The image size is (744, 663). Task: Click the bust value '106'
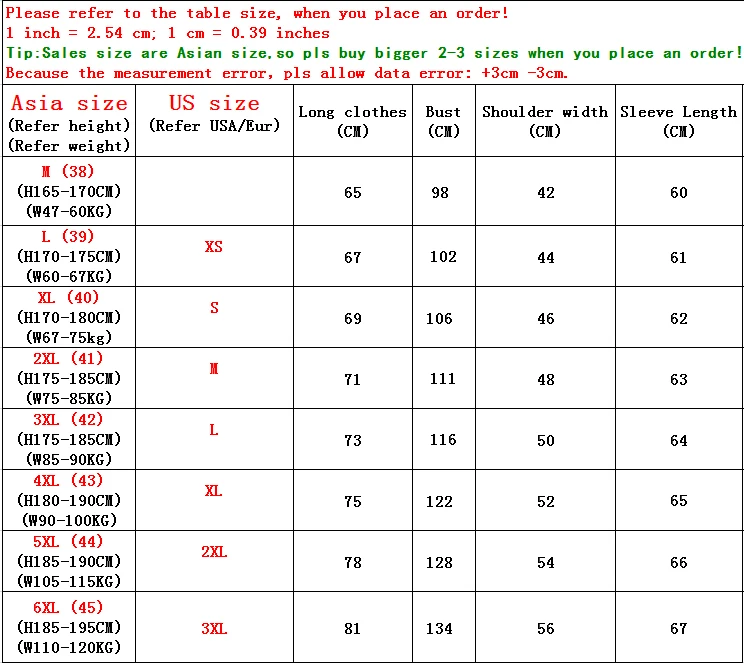click(439, 318)
